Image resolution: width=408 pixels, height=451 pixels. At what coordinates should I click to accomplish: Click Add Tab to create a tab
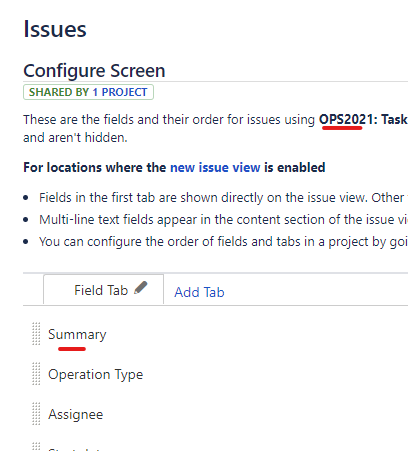point(199,292)
